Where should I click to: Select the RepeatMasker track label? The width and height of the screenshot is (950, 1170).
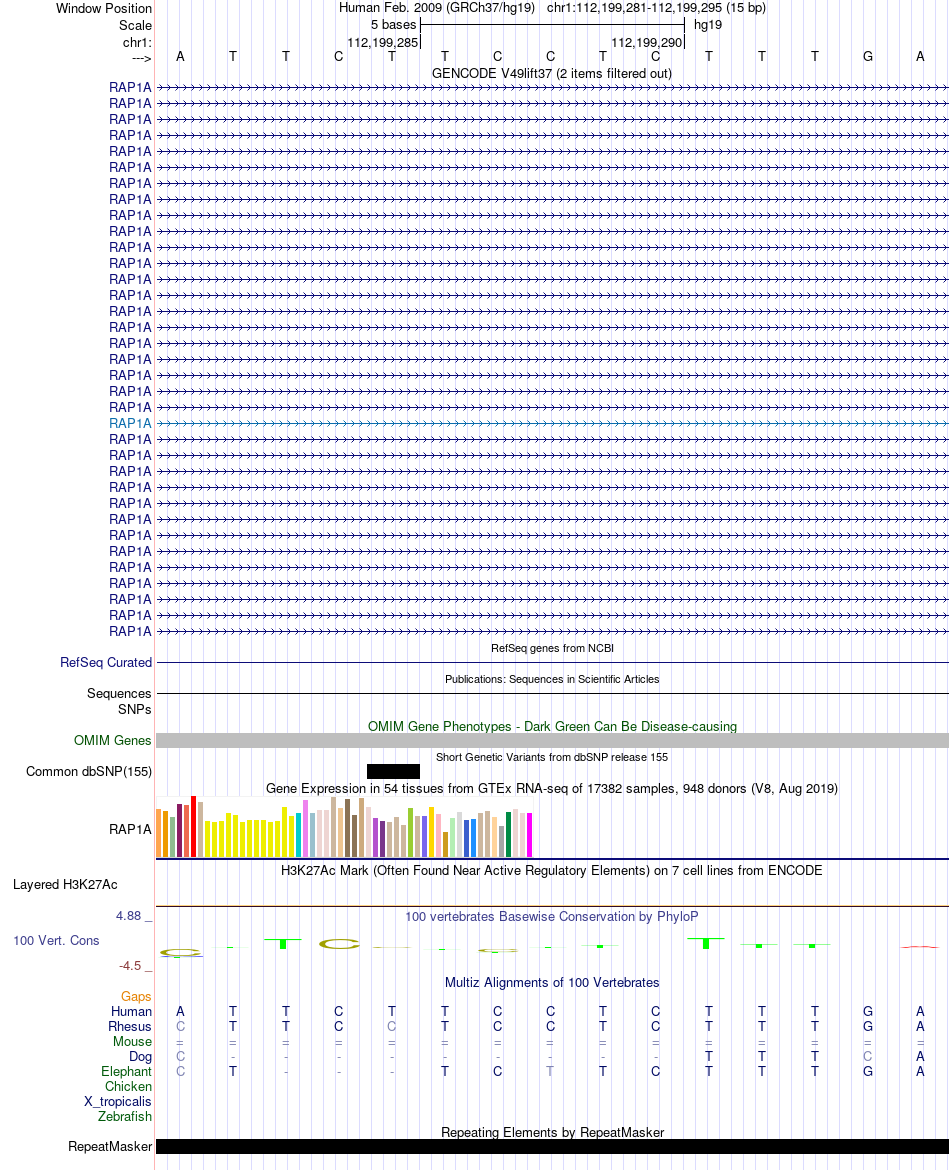110,1147
